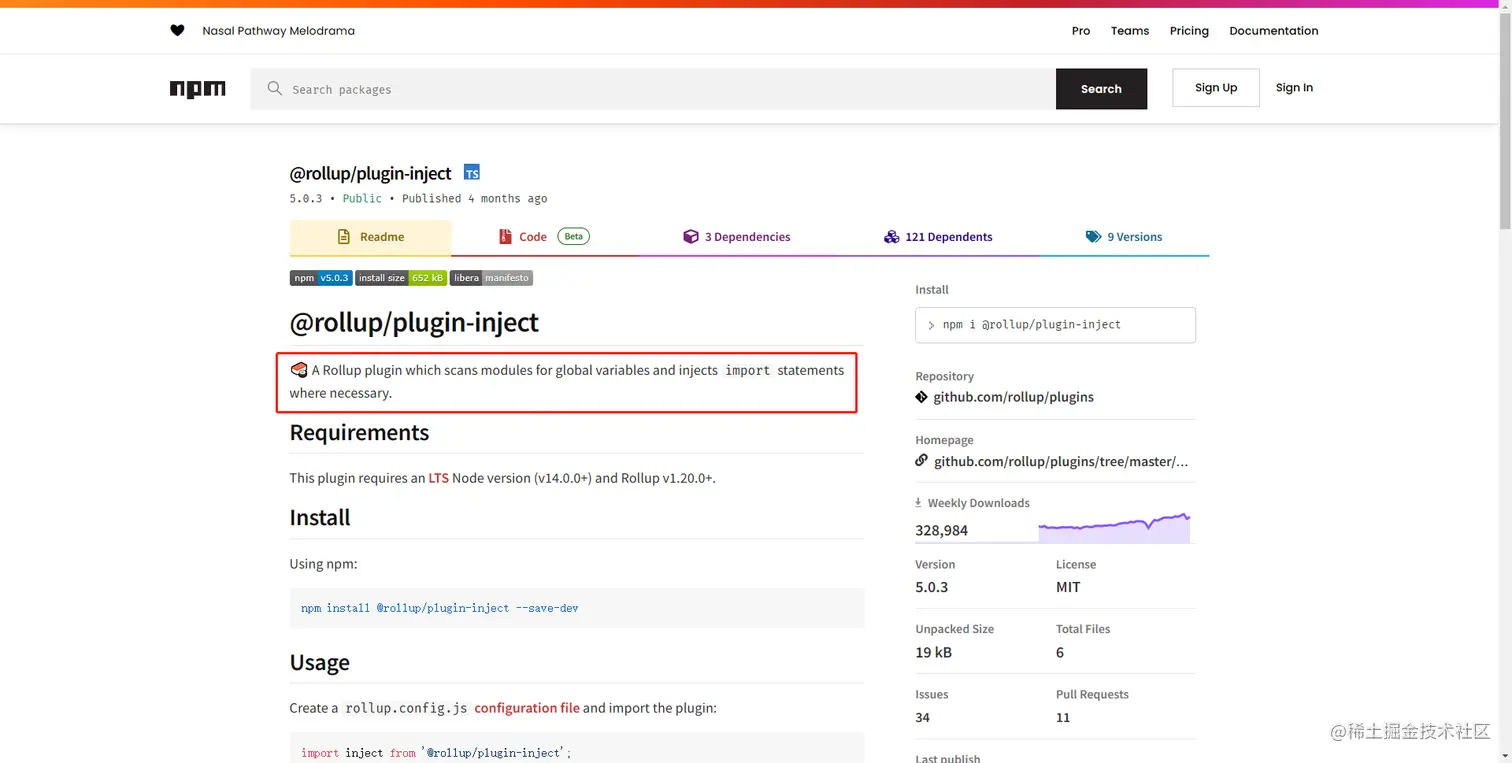The width and height of the screenshot is (1512, 763).
Task: Click the Published 4 months ago text
Action: pyautogui.click(x=475, y=198)
